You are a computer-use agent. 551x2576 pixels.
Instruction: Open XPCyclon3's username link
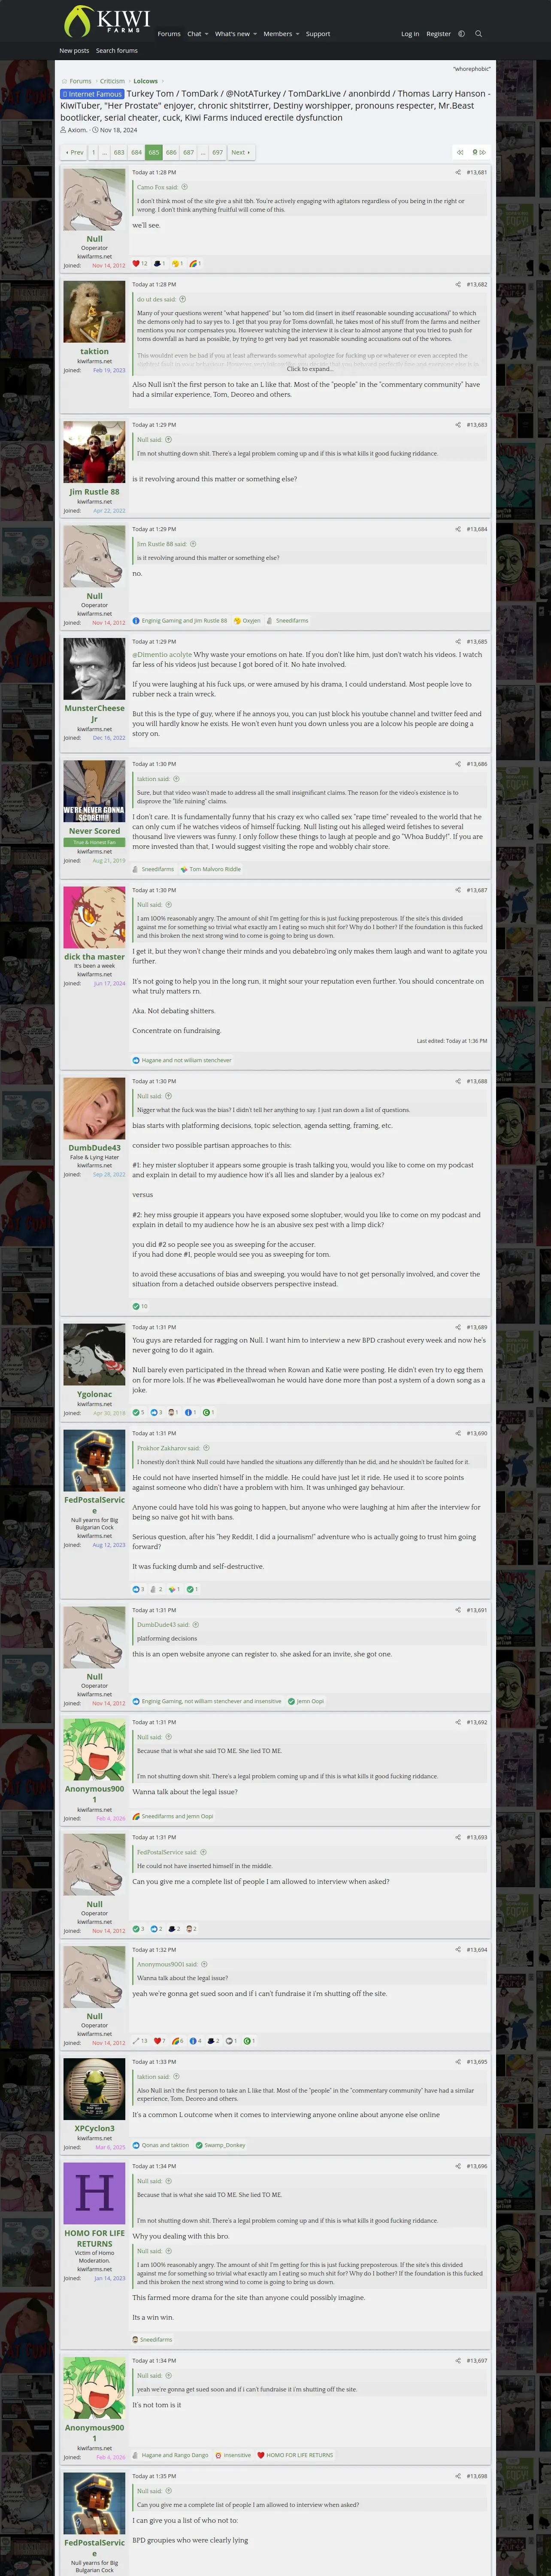pyautogui.click(x=94, y=2128)
